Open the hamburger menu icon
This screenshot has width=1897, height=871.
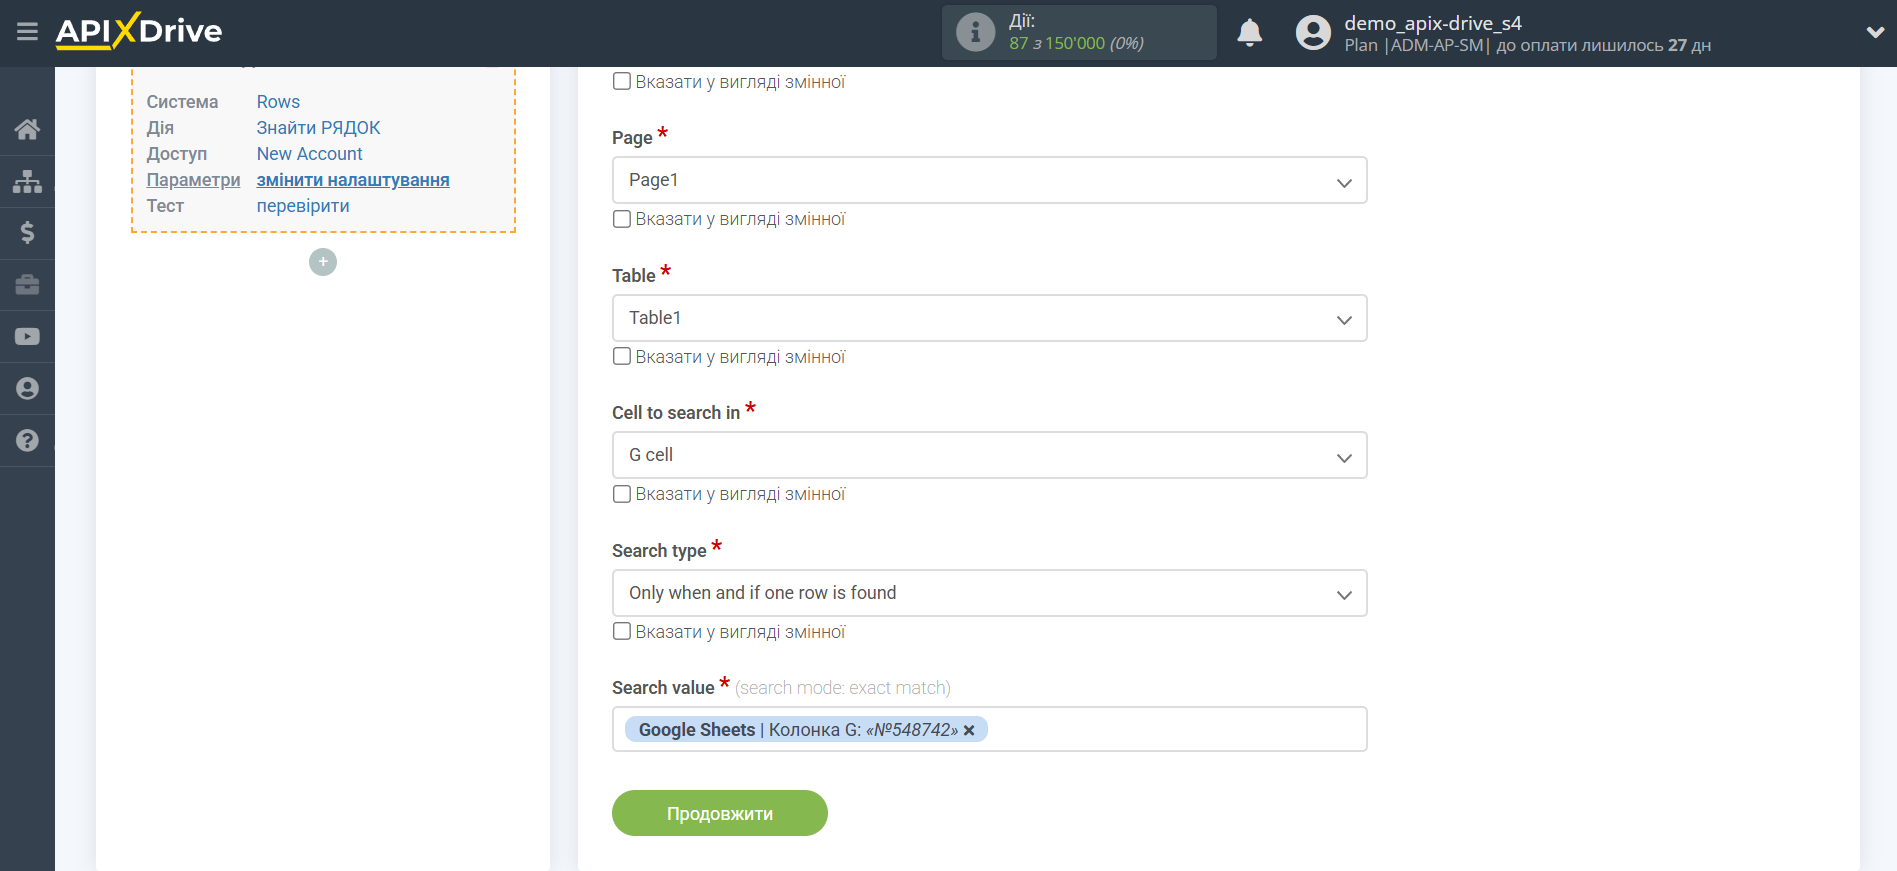[x=27, y=32]
